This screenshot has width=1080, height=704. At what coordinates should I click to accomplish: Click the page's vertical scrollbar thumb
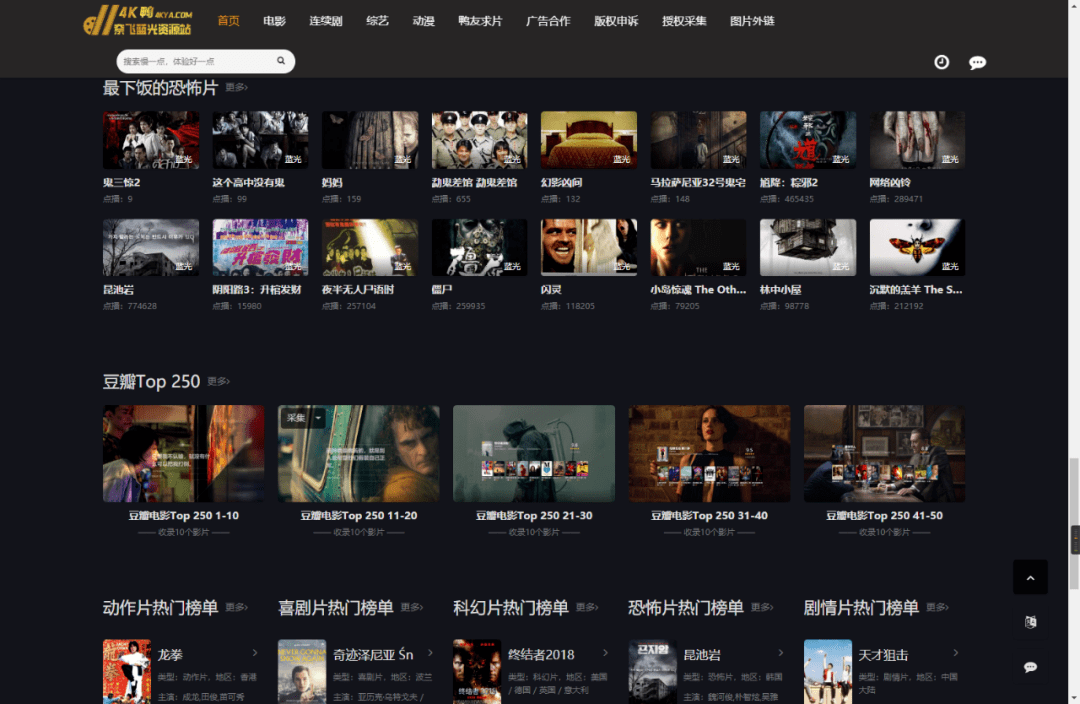coord(1074,523)
